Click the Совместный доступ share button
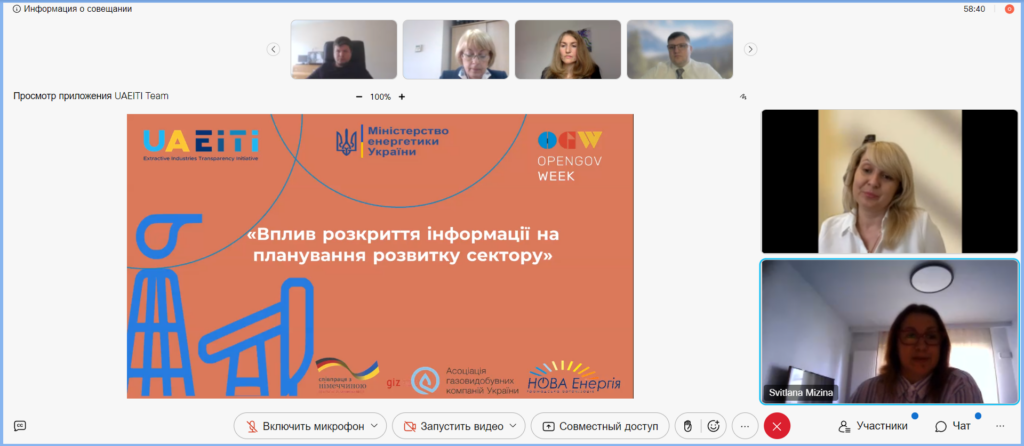 600,426
